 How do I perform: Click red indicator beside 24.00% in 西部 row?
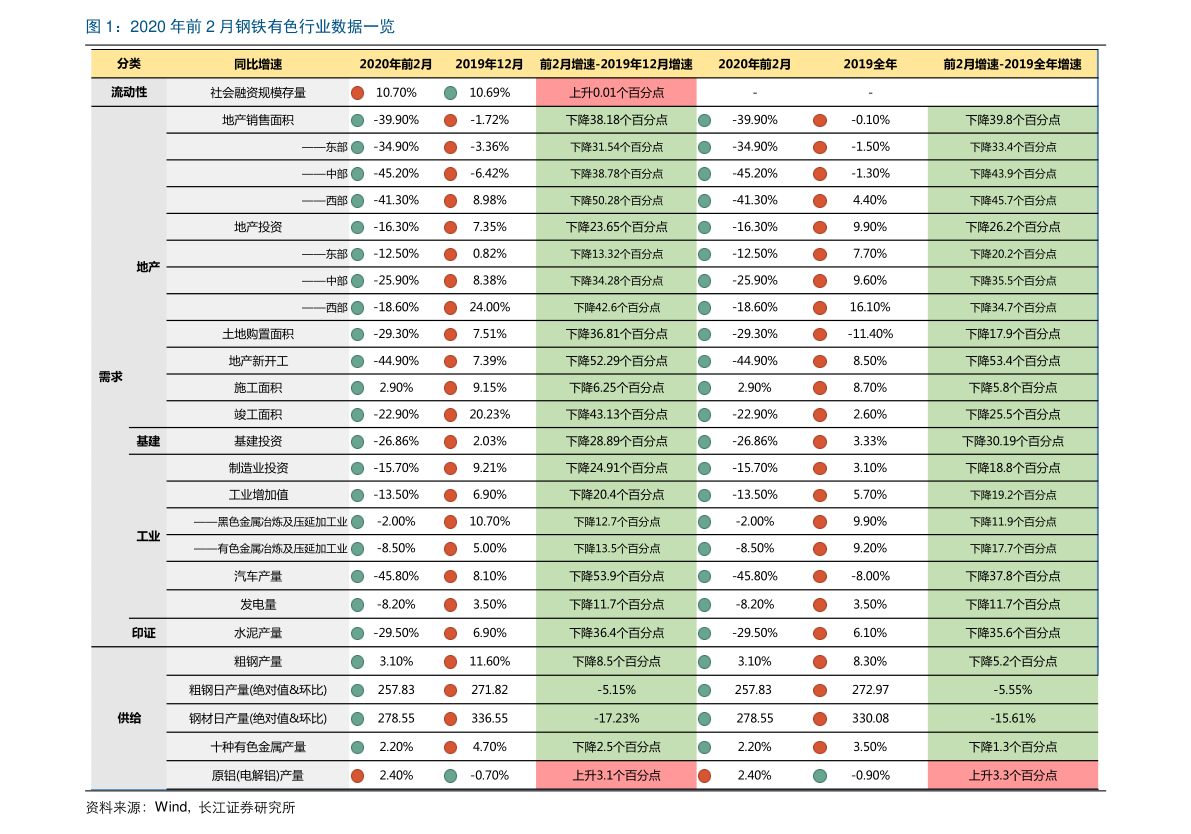click(x=450, y=308)
